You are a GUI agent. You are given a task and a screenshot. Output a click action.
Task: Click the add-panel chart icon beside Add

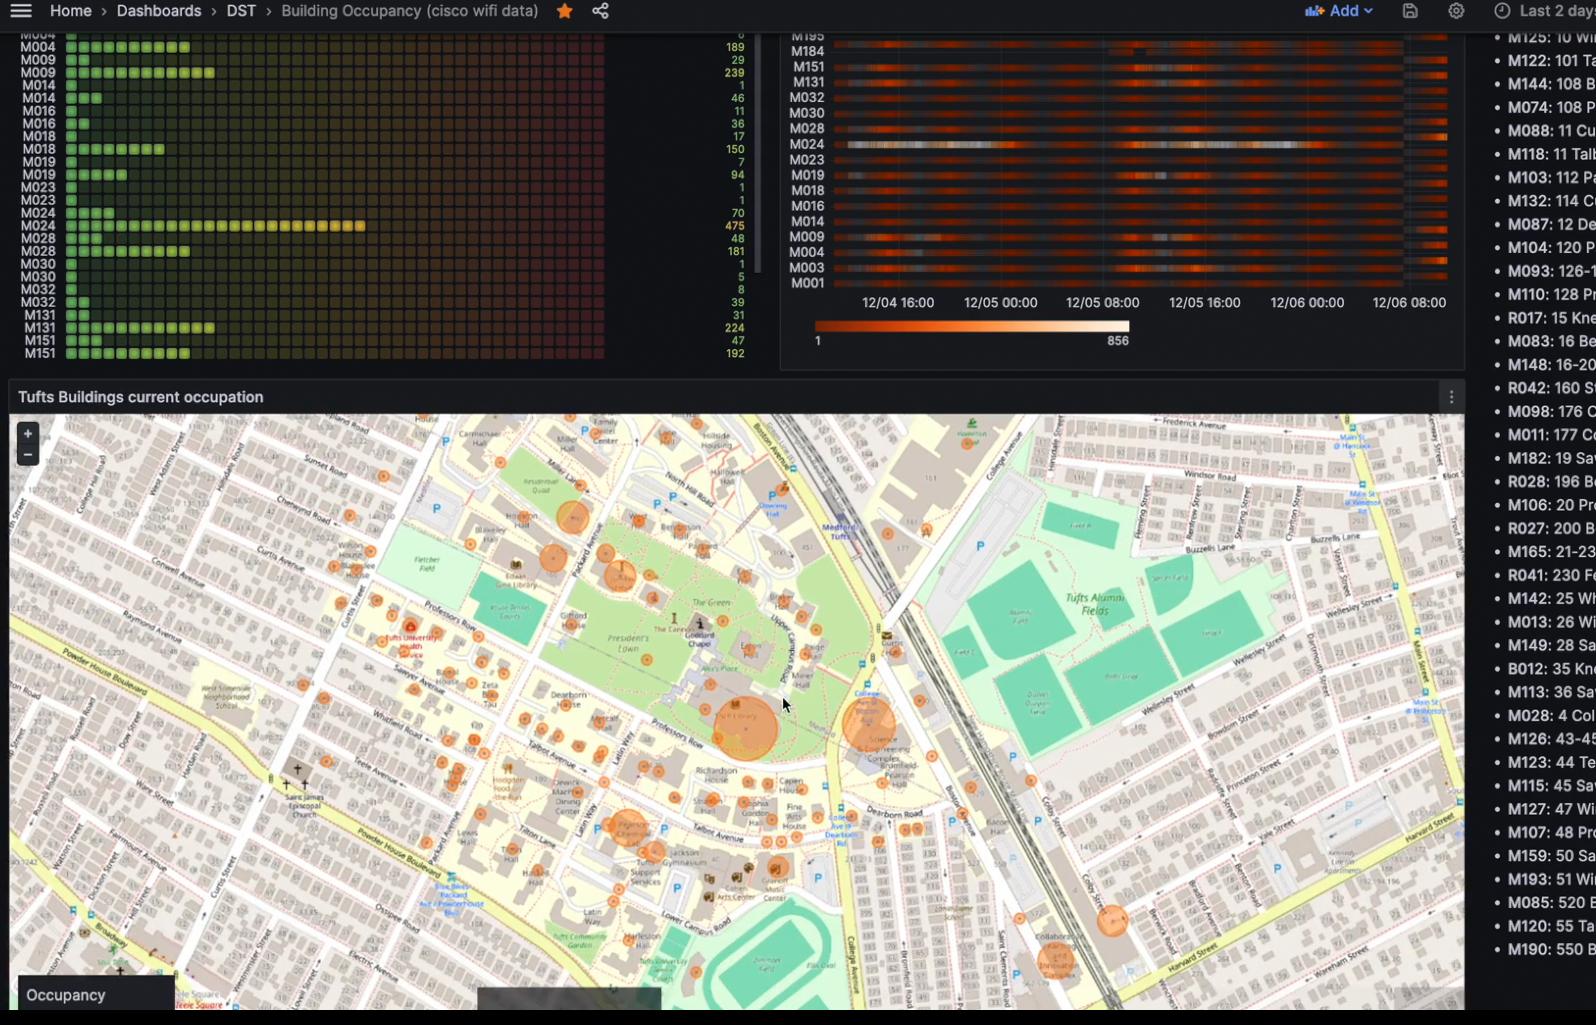point(1314,11)
